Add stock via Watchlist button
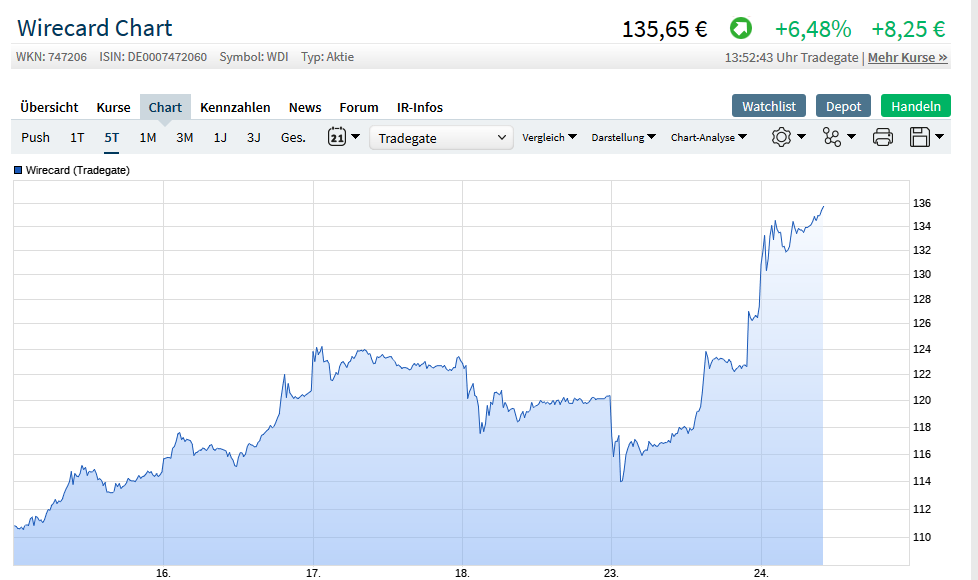The width and height of the screenshot is (978, 580). [x=768, y=106]
